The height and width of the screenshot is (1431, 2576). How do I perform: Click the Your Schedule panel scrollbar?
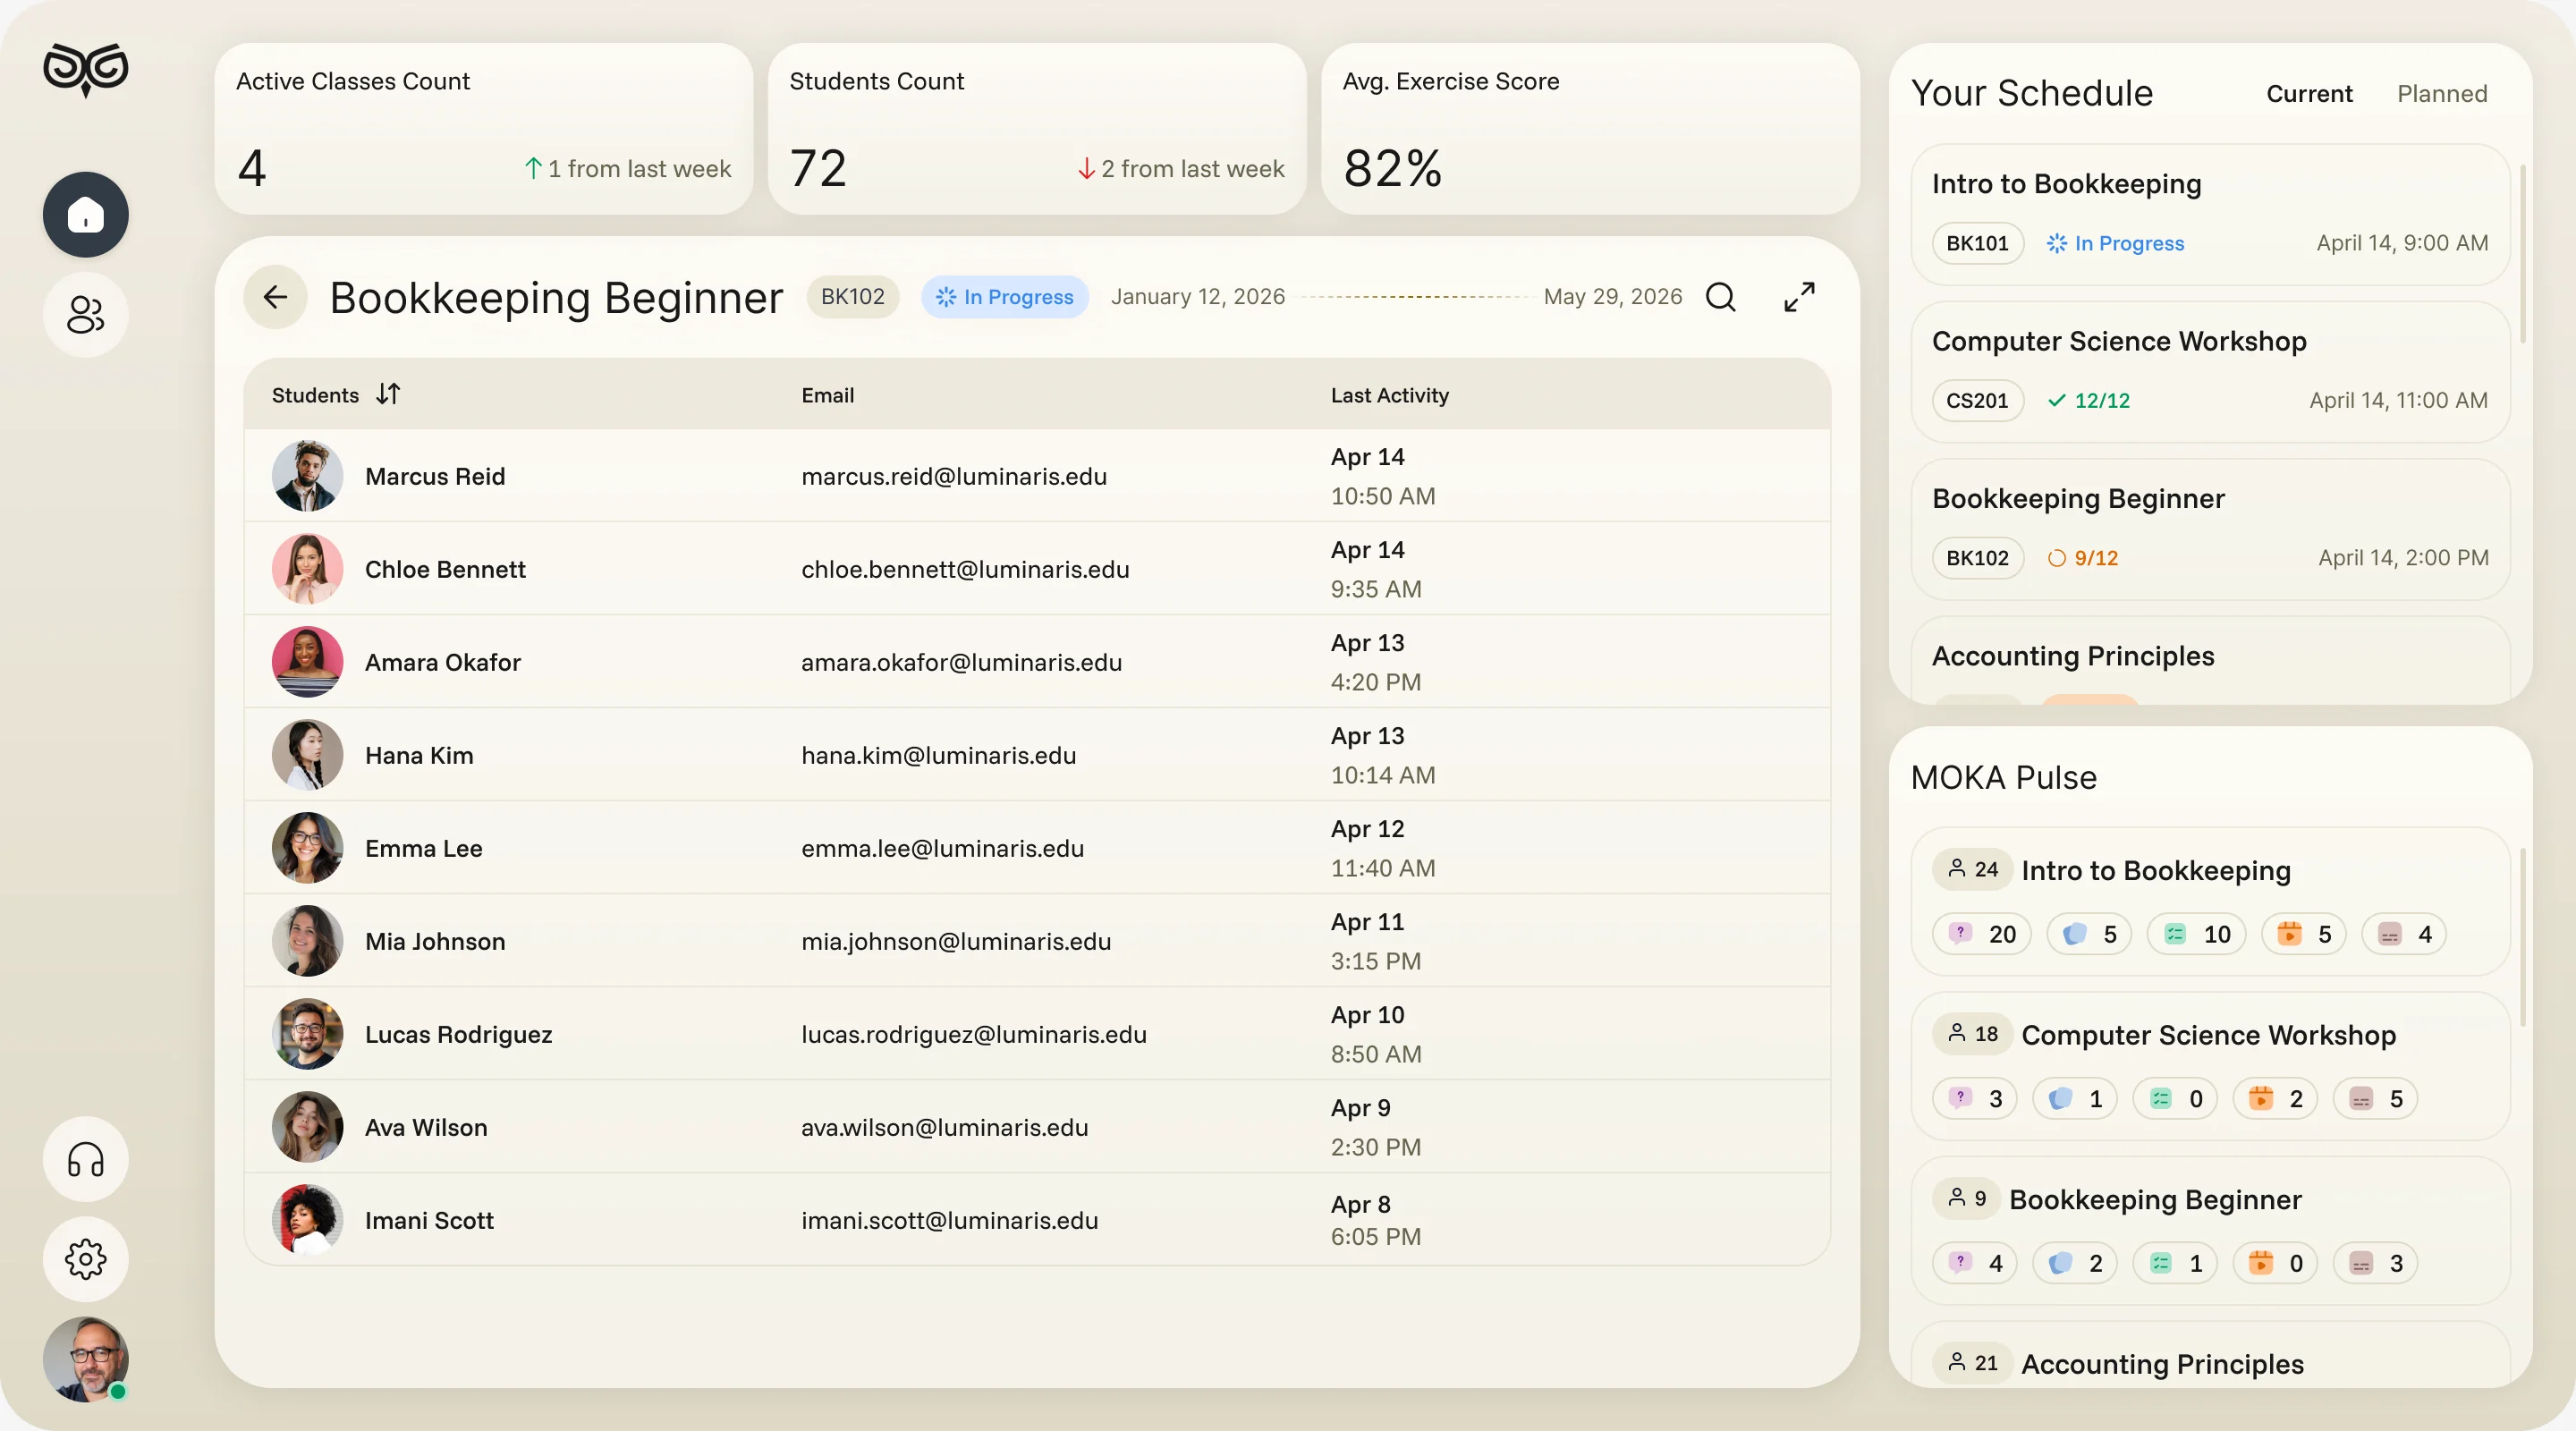click(2522, 255)
